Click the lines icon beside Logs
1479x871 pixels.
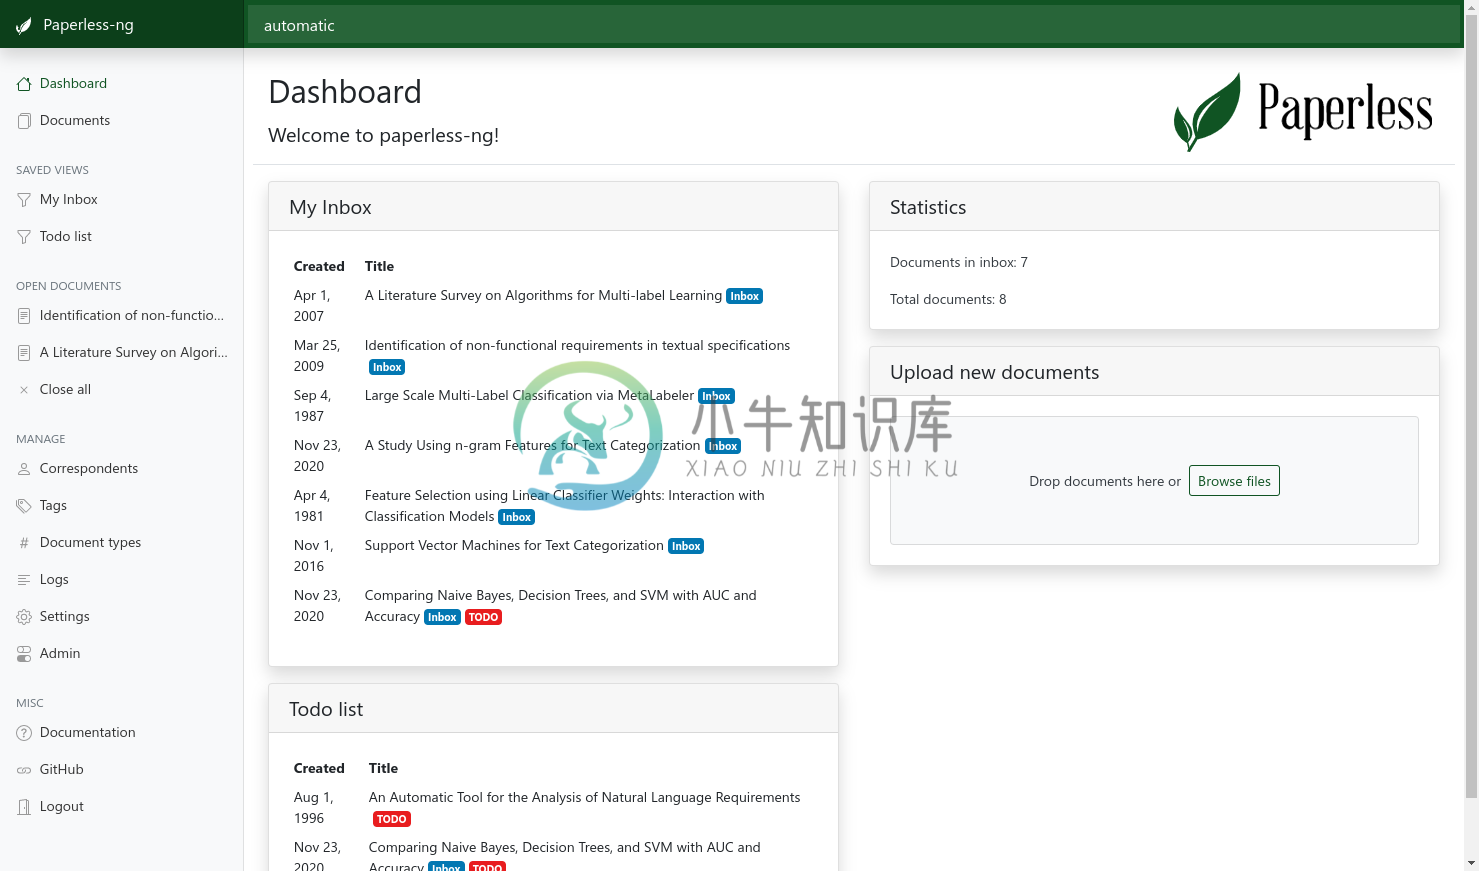point(24,580)
